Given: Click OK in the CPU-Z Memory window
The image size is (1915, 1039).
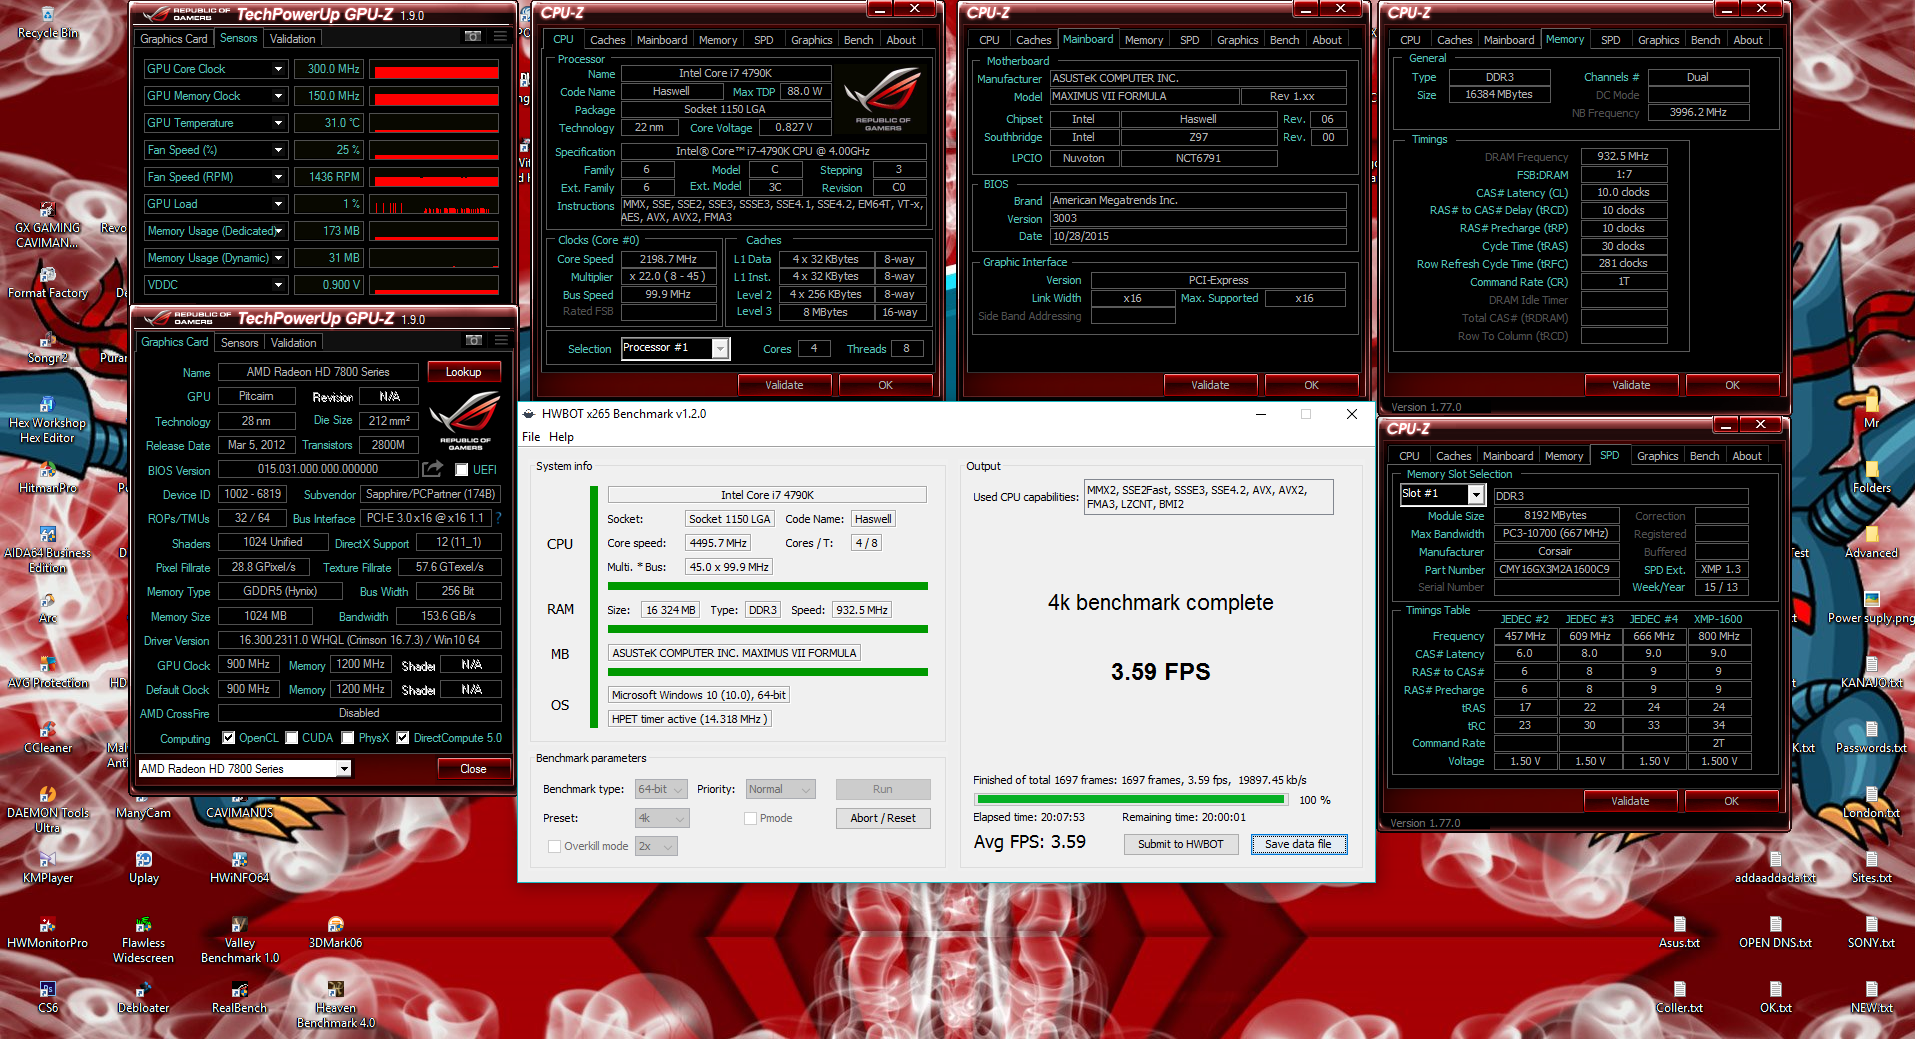Looking at the screenshot, I should click(x=1732, y=385).
